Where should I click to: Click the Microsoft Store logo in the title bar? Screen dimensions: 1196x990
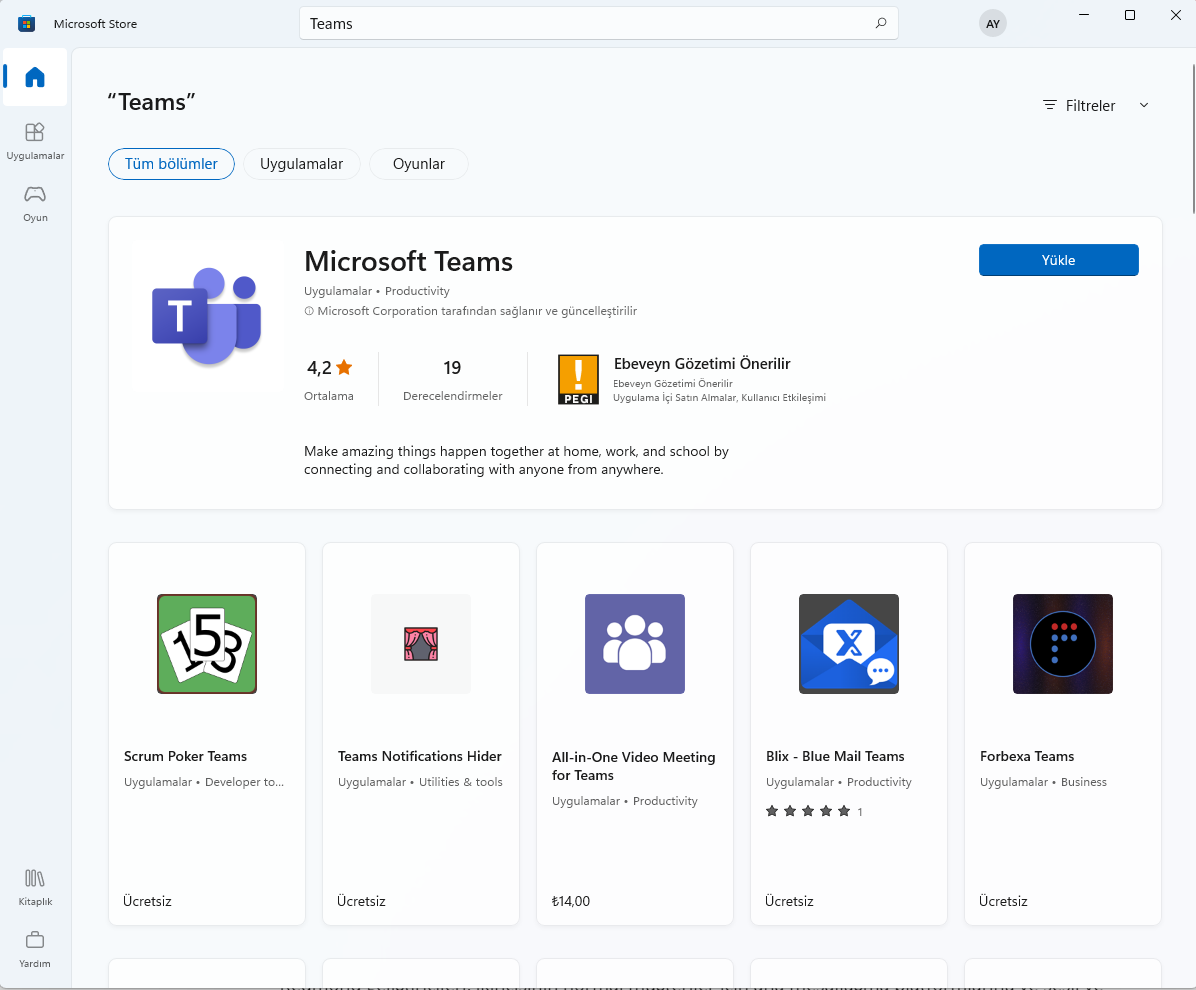click(x=26, y=22)
